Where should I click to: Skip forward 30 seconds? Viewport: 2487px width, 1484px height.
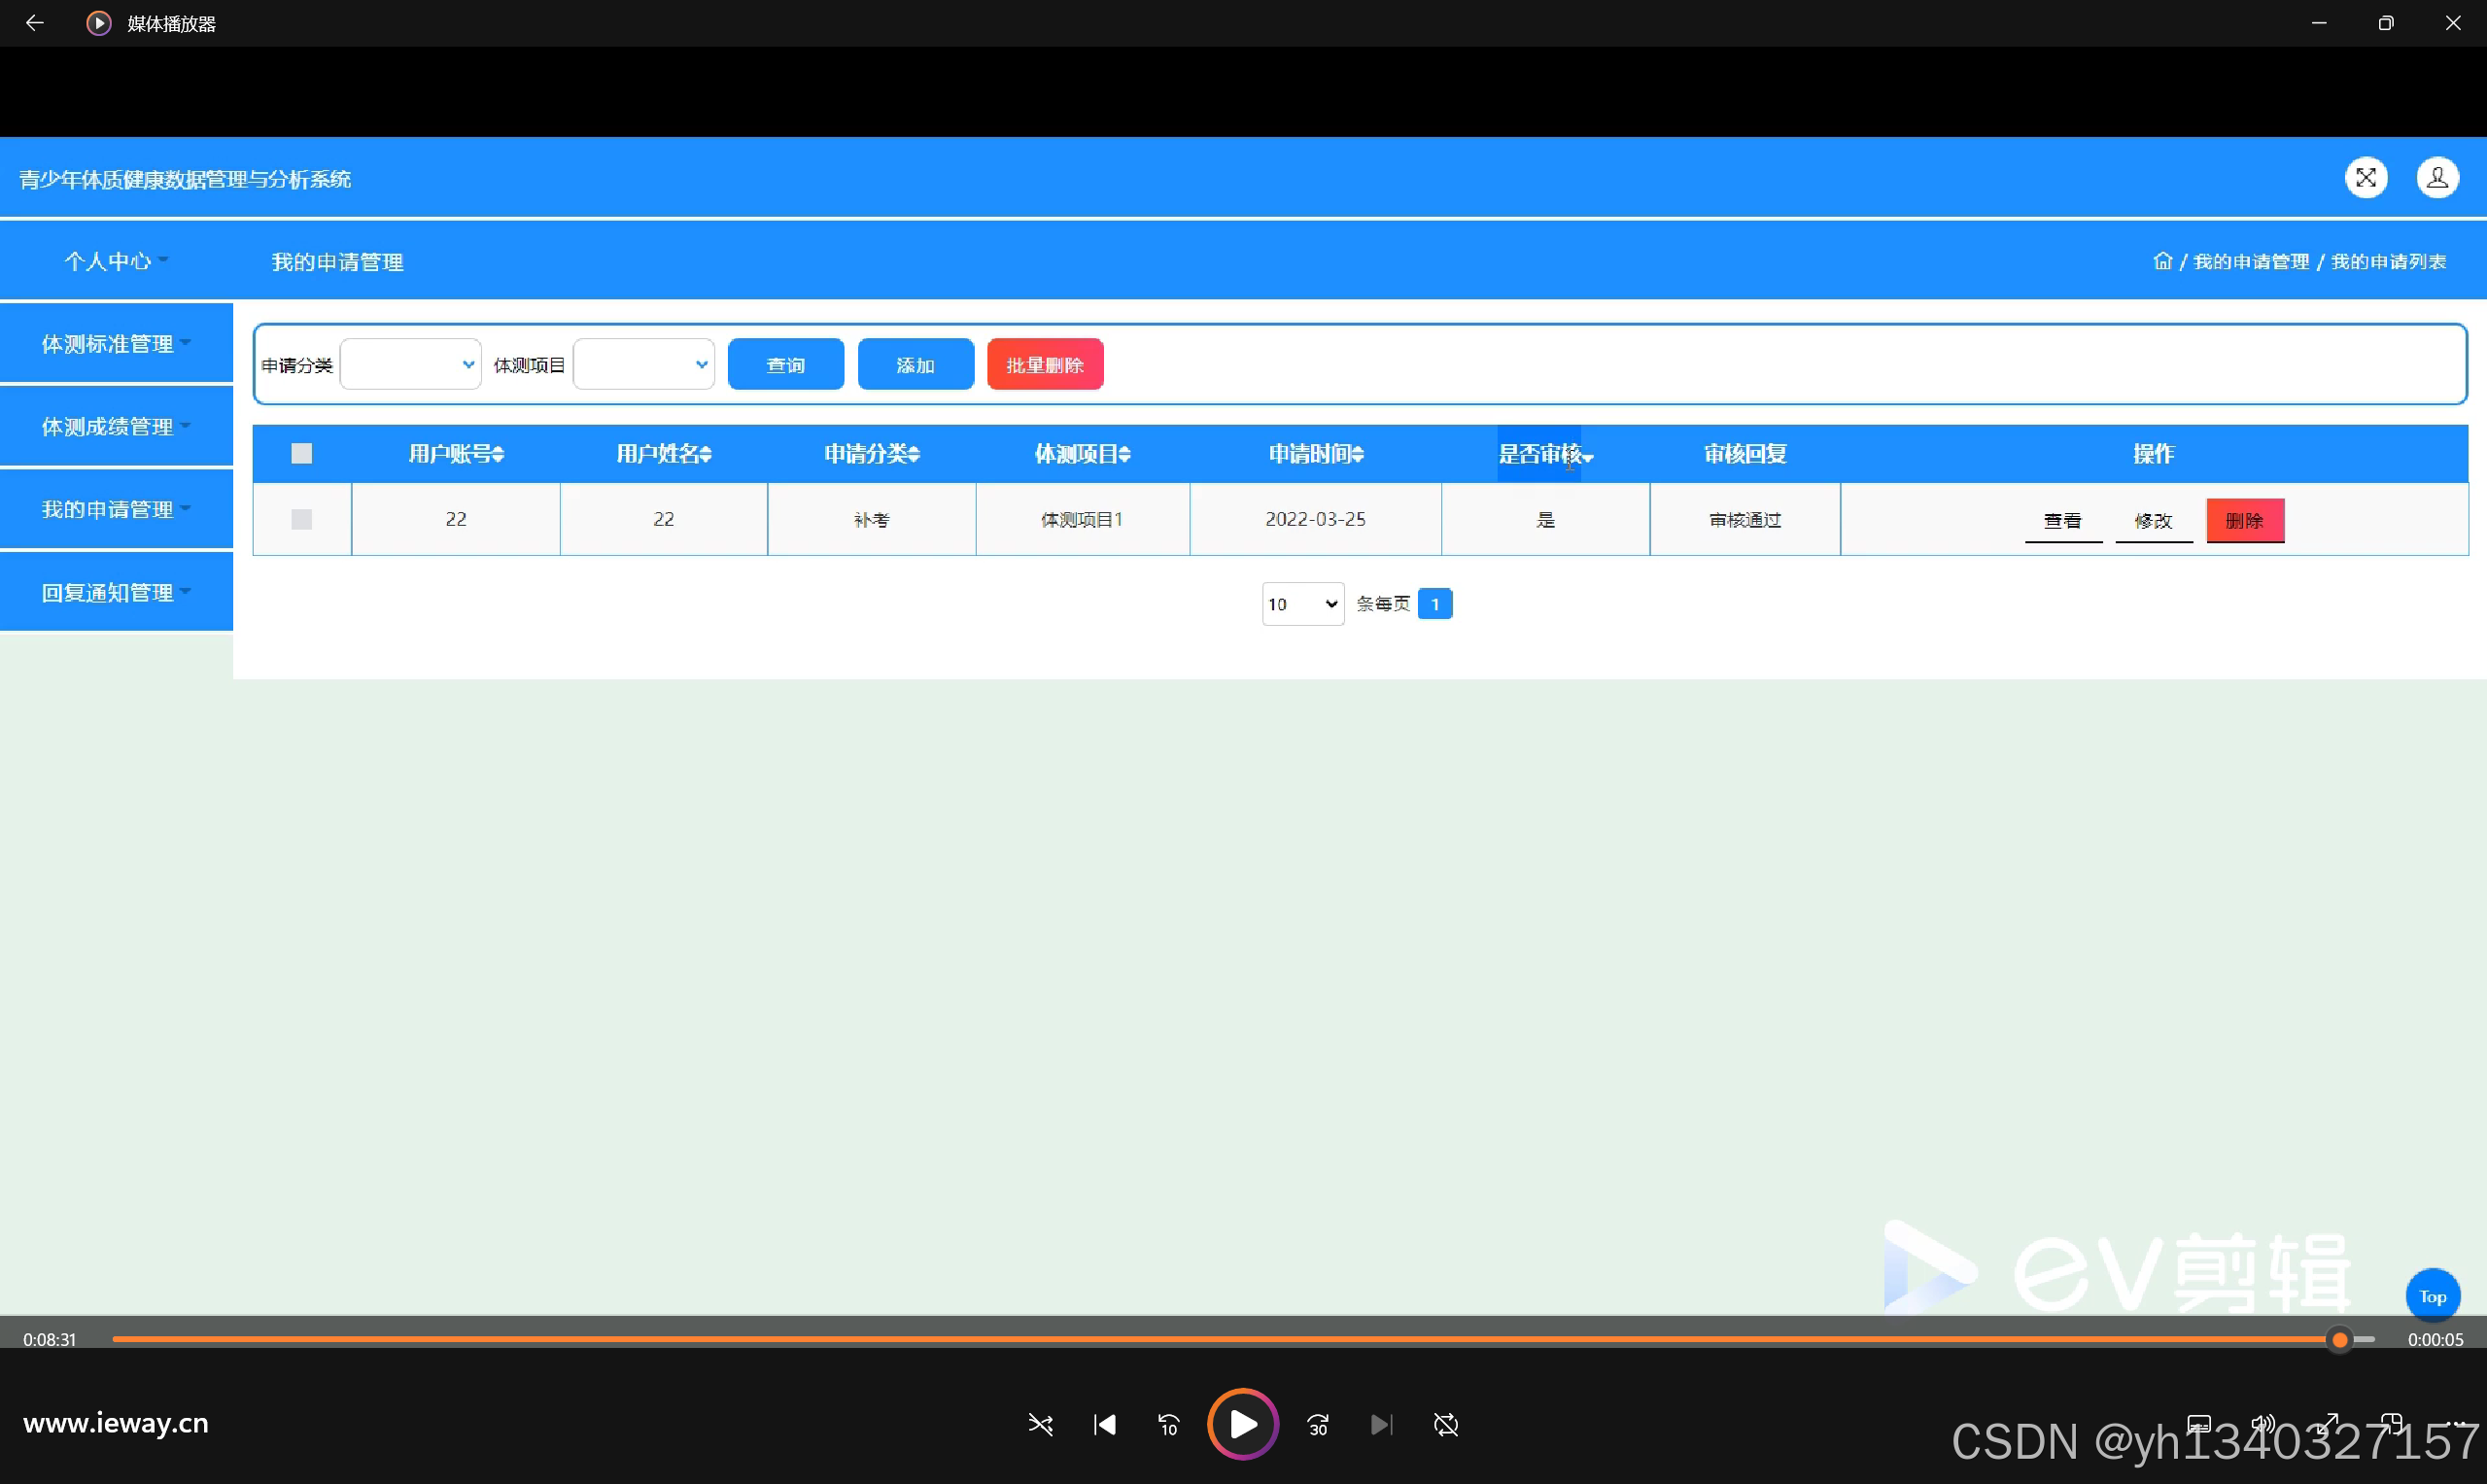pos(1318,1424)
